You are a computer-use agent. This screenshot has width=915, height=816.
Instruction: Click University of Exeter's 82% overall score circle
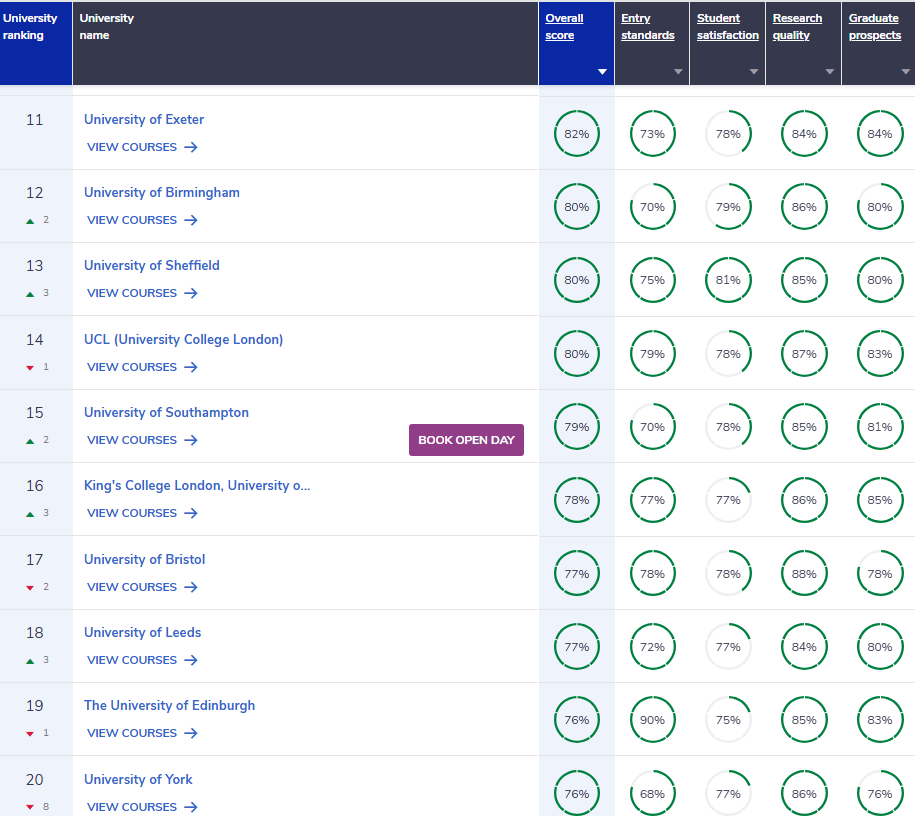(577, 134)
